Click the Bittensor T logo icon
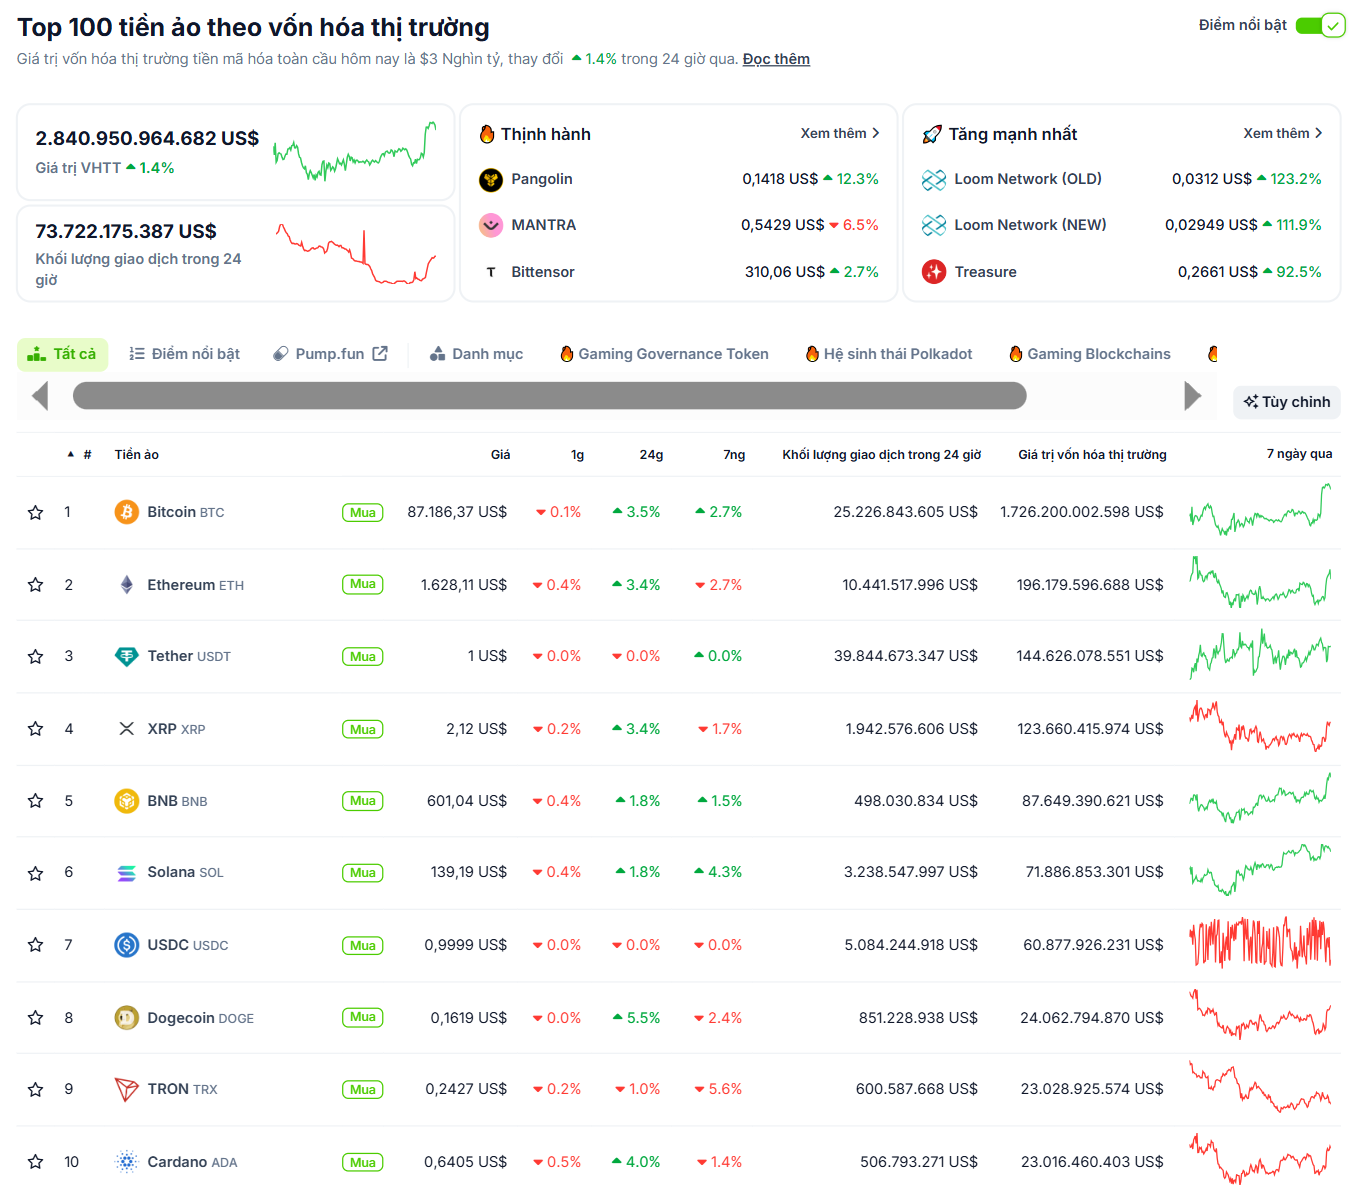 click(490, 272)
